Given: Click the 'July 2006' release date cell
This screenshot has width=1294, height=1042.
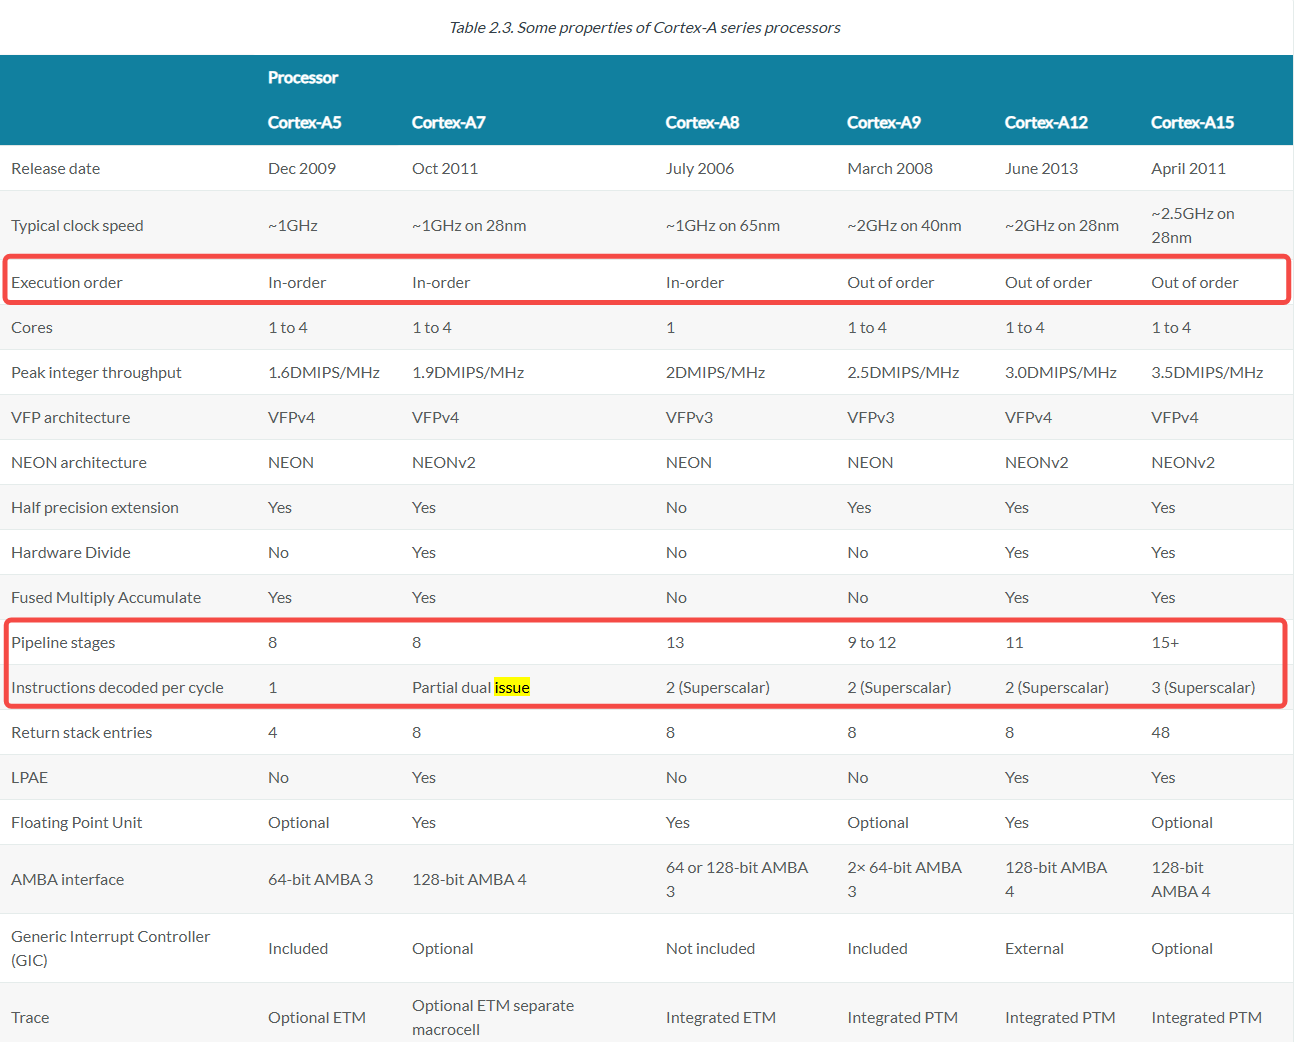Looking at the screenshot, I should pyautogui.click(x=700, y=169).
